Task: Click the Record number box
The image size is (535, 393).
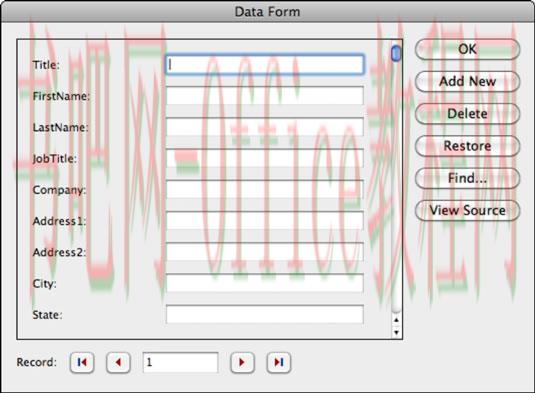Action: 180,362
